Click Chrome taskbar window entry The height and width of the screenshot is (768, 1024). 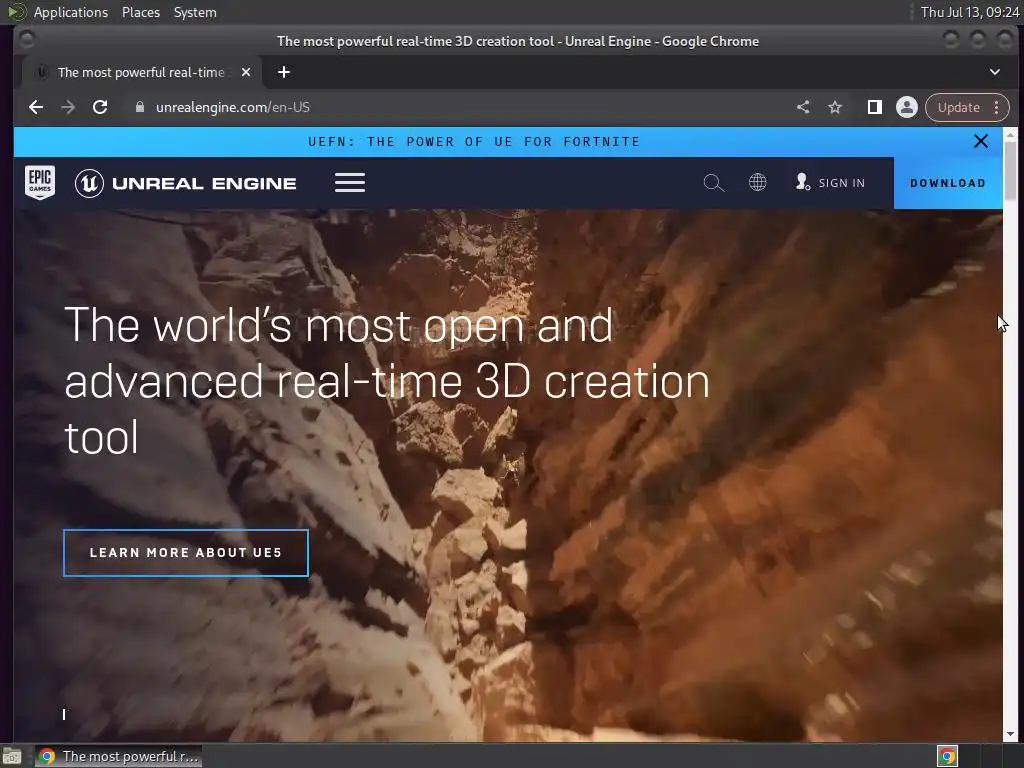pos(119,756)
